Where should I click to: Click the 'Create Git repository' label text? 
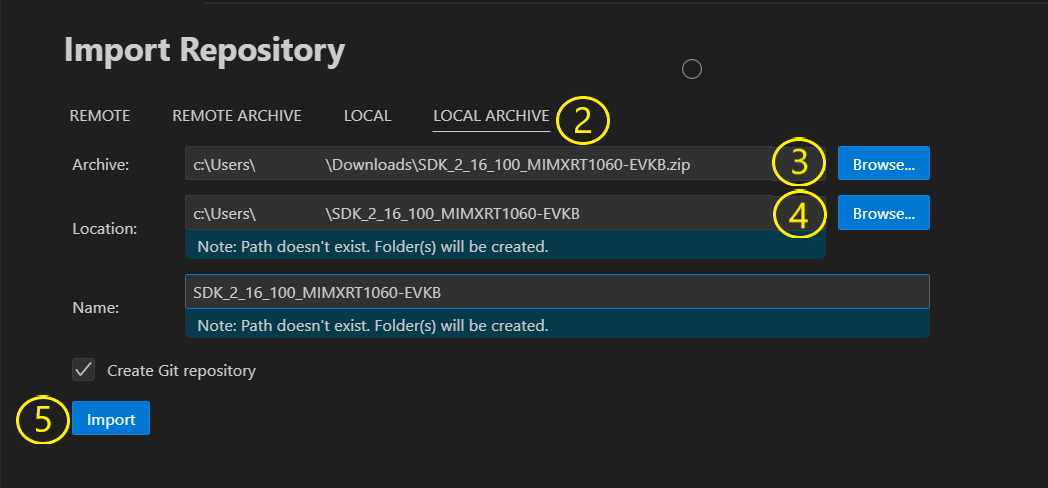click(x=181, y=371)
